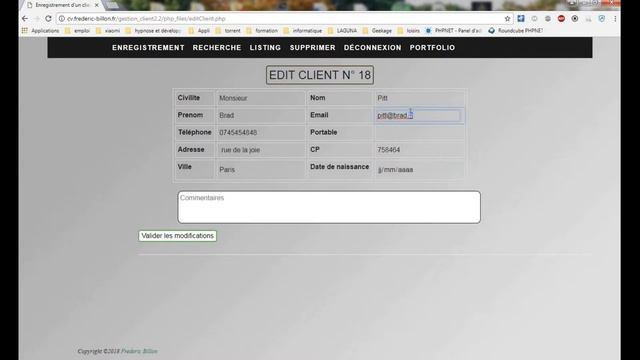Click the blue shield extension icon
The width and height of the screenshot is (640, 360).
(x=602, y=19)
